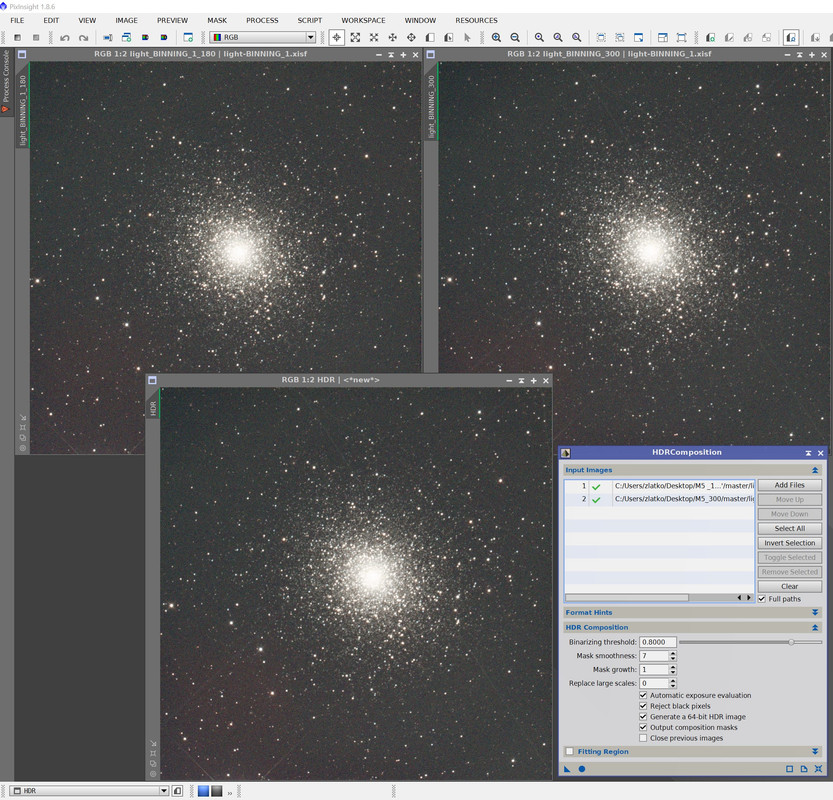The image size is (833, 800).
Task: Open the IMAGE menu
Action: (x=126, y=20)
